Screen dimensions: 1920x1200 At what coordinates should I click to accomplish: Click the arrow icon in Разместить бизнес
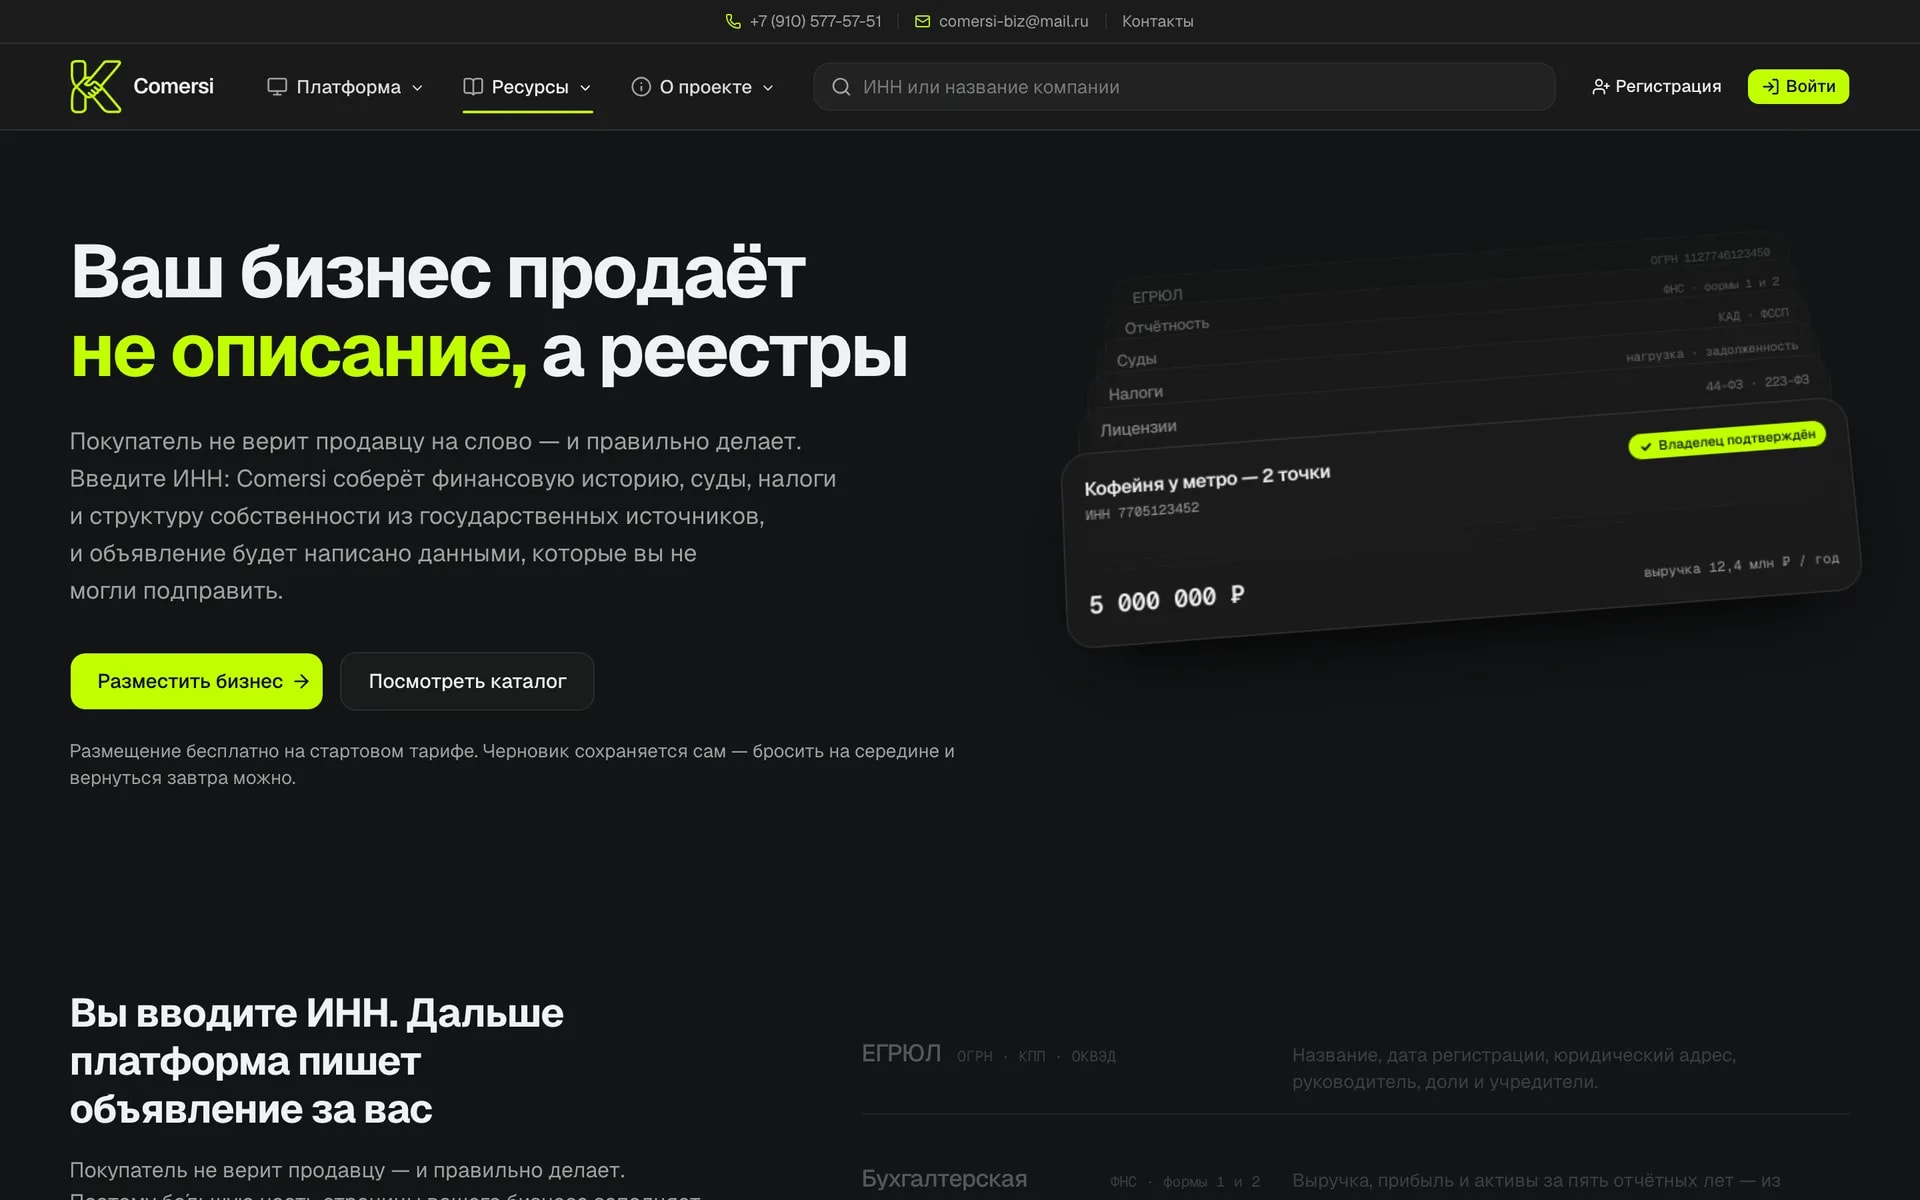(301, 681)
